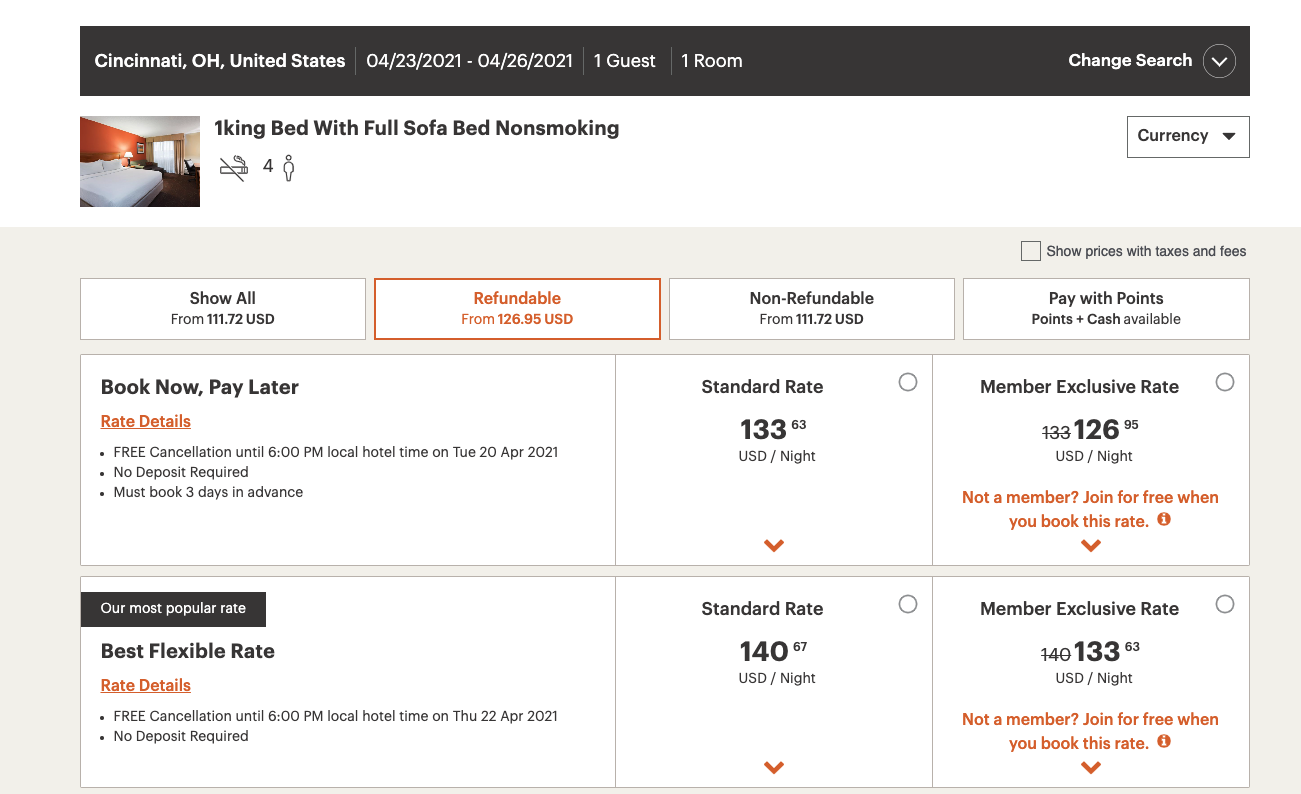Open the Change Search circular chevron
Viewport: 1301px width, 794px height.
[x=1219, y=61]
